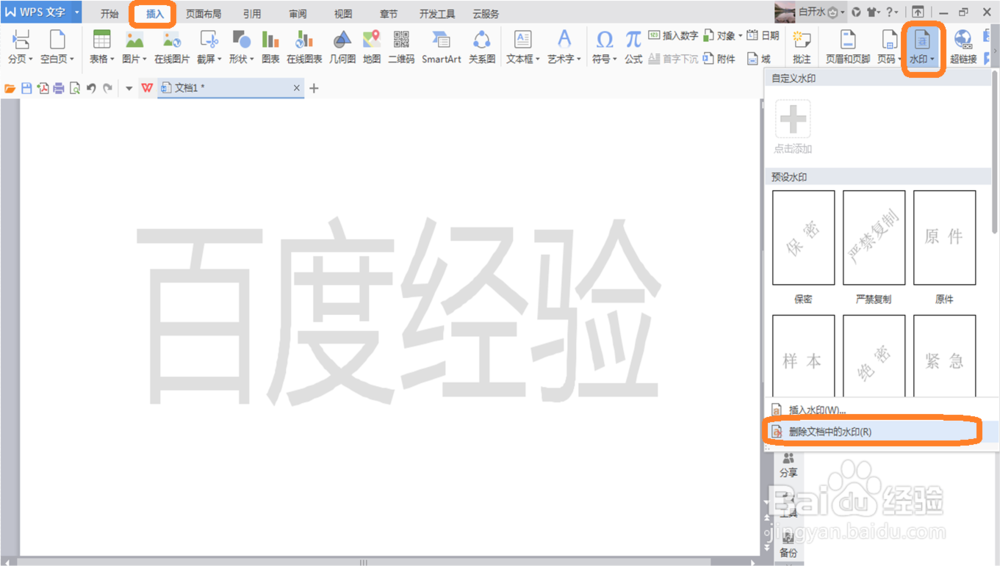Click the share (分享) sidebar button
This screenshot has height=566, width=1000.
pos(788,466)
